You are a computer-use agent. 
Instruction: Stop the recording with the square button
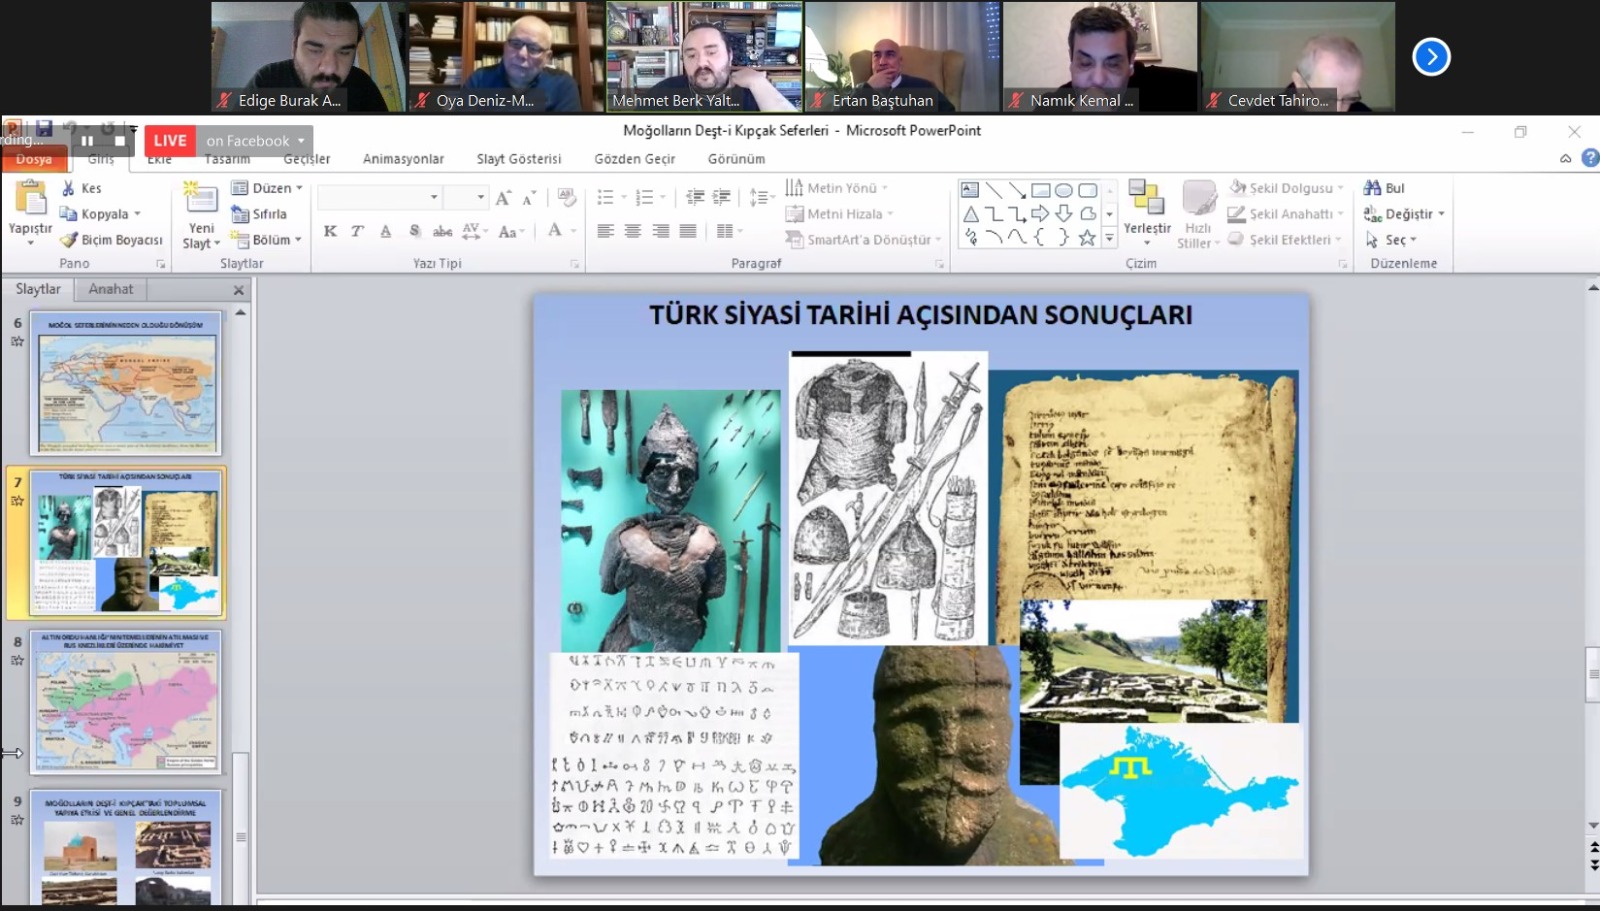[120, 141]
